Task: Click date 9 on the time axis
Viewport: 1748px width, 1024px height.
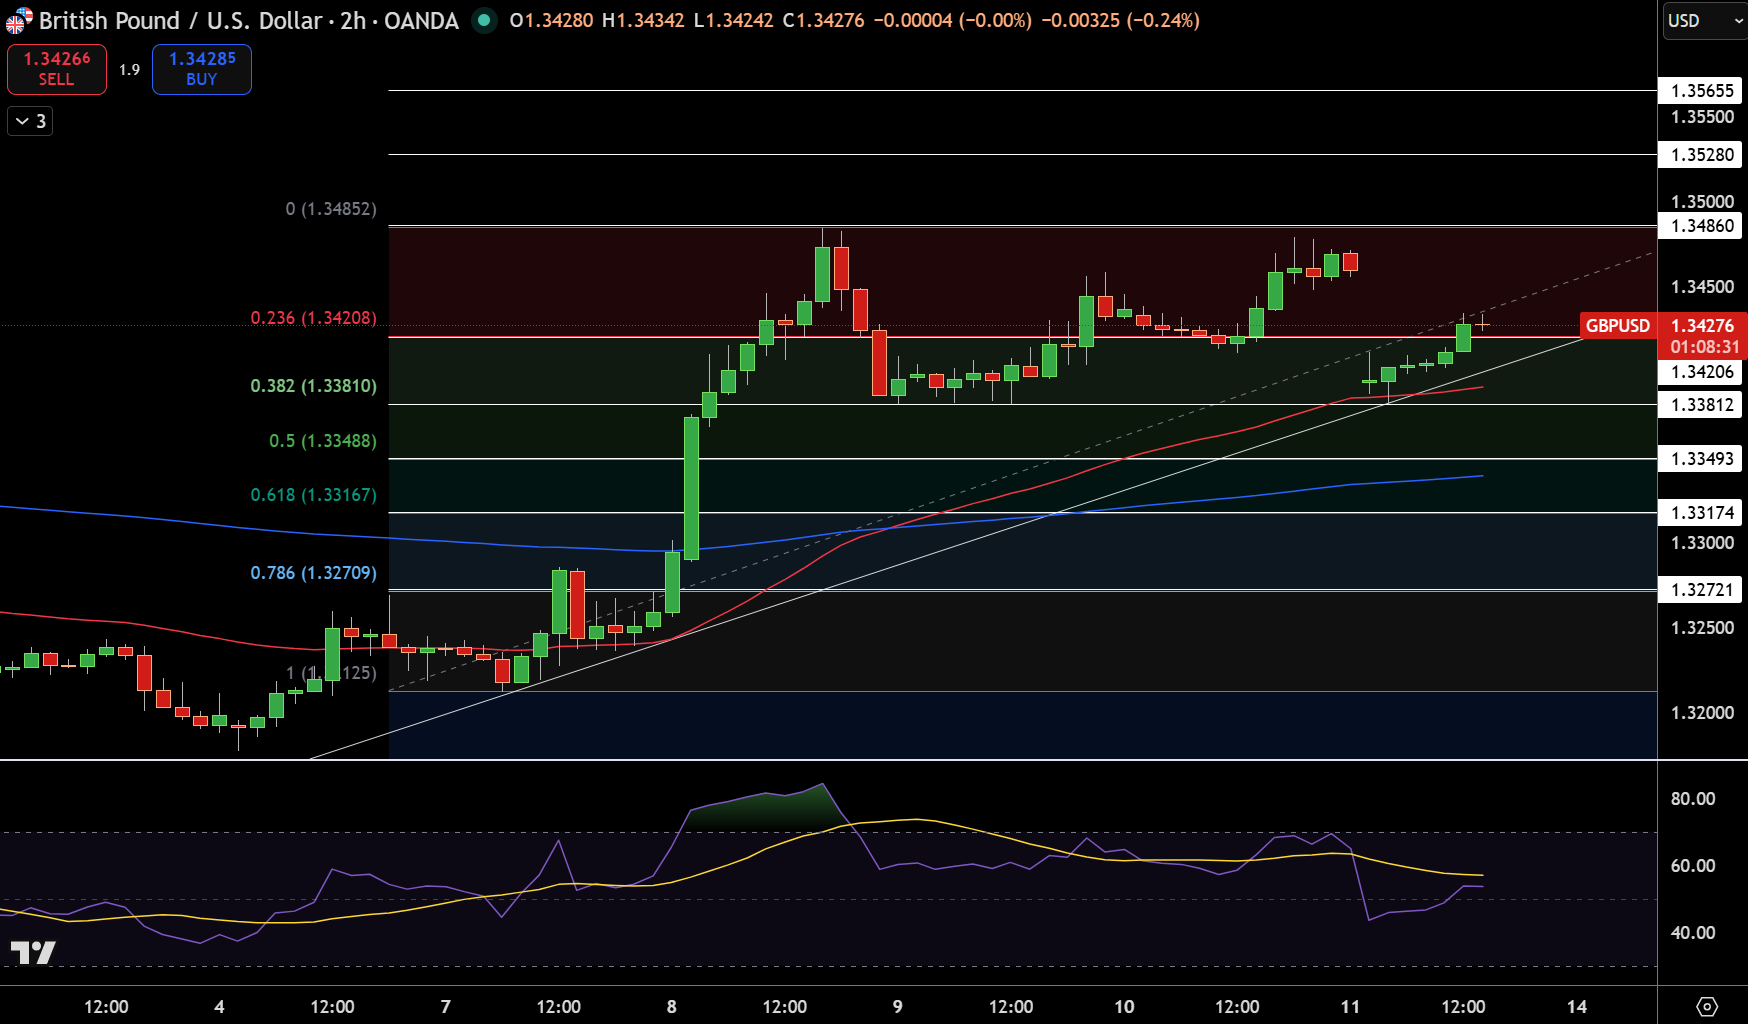Action: coord(898,1007)
